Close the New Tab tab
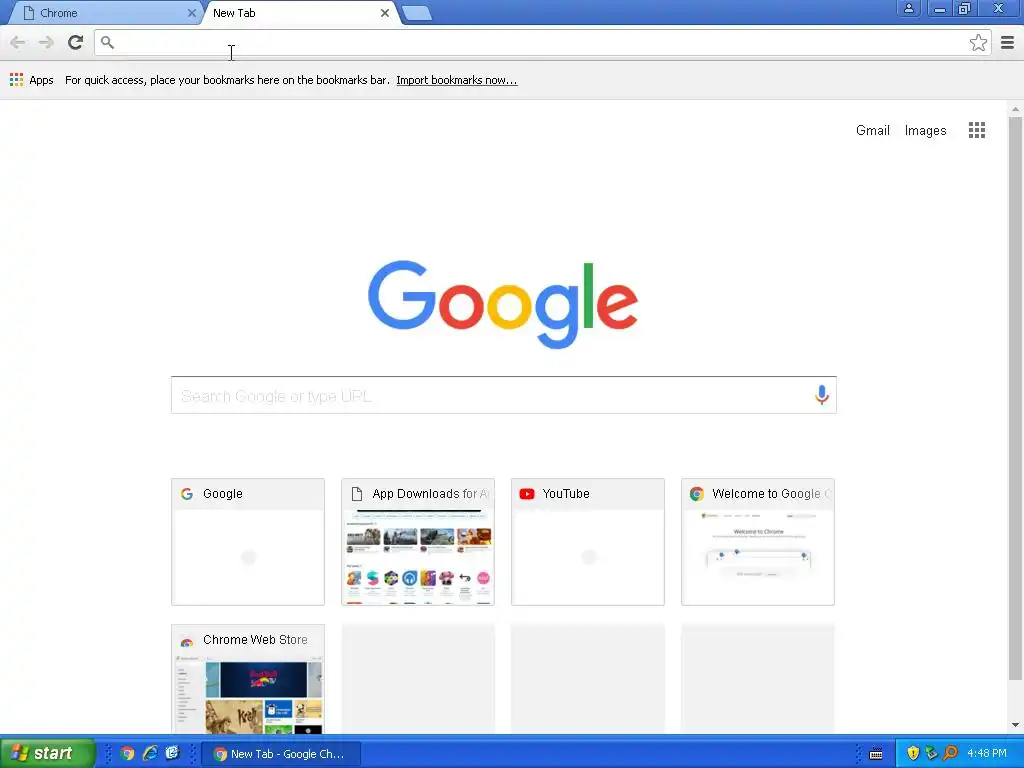 (x=385, y=13)
